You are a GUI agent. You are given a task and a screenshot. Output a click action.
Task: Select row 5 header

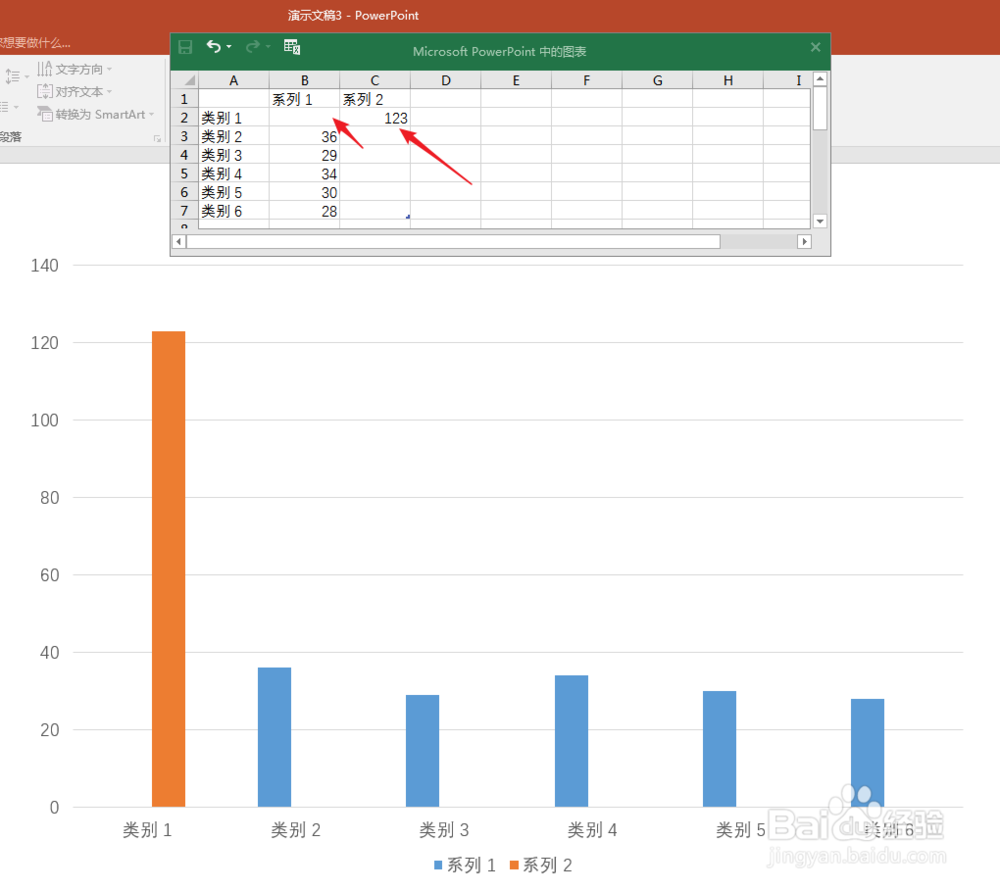tap(185, 173)
